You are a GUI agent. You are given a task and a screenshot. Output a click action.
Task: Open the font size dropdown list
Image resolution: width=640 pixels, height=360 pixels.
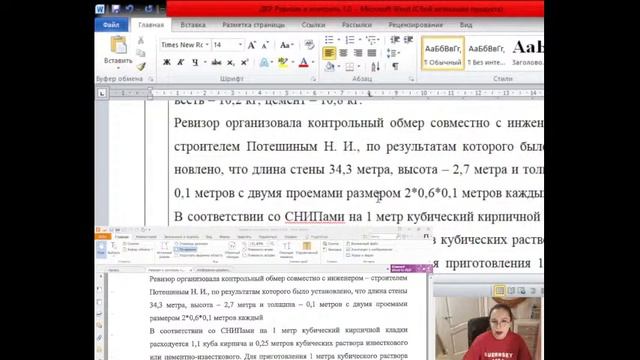click(x=240, y=45)
